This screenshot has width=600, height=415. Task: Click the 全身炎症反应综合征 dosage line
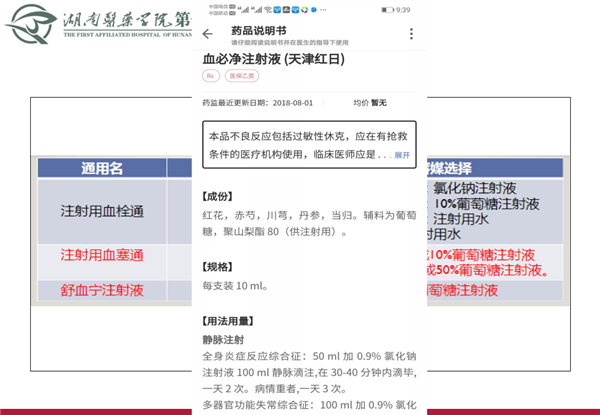pos(309,356)
